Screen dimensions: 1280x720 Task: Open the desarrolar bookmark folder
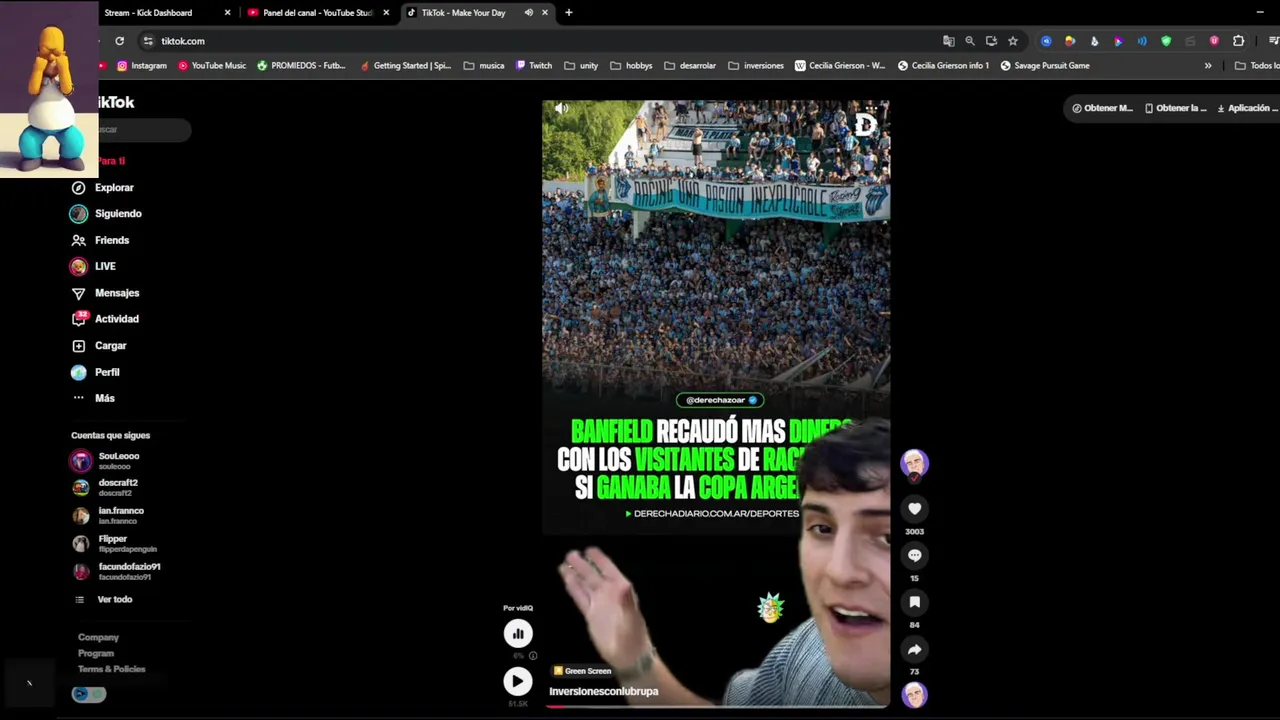(689, 66)
